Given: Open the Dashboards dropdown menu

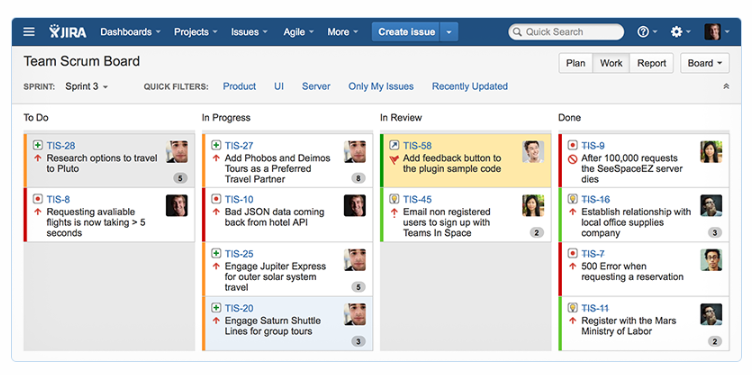Looking at the screenshot, I should (x=130, y=32).
